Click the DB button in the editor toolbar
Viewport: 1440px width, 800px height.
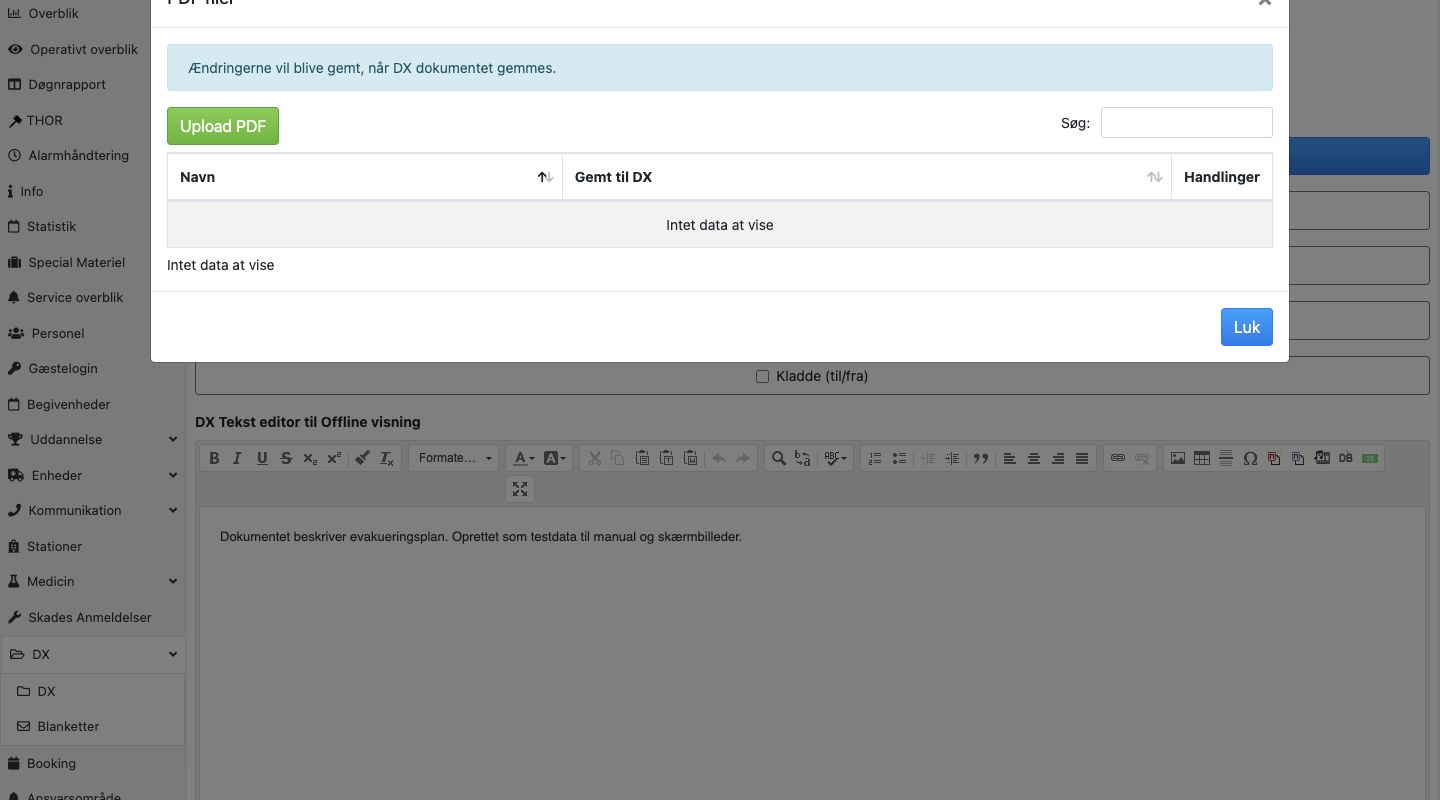(x=1346, y=458)
